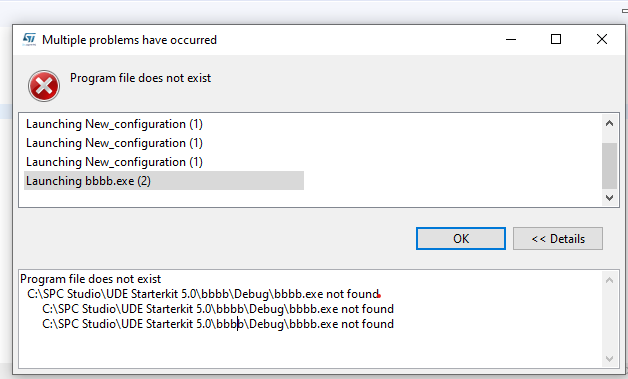Select second Launching New_configuration (1) entry

point(114,143)
